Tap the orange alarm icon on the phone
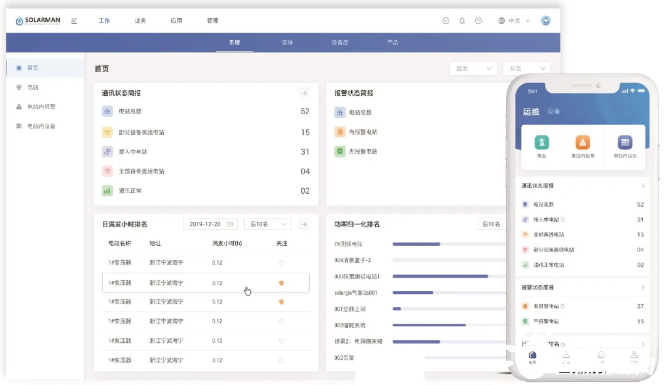 (x=583, y=142)
